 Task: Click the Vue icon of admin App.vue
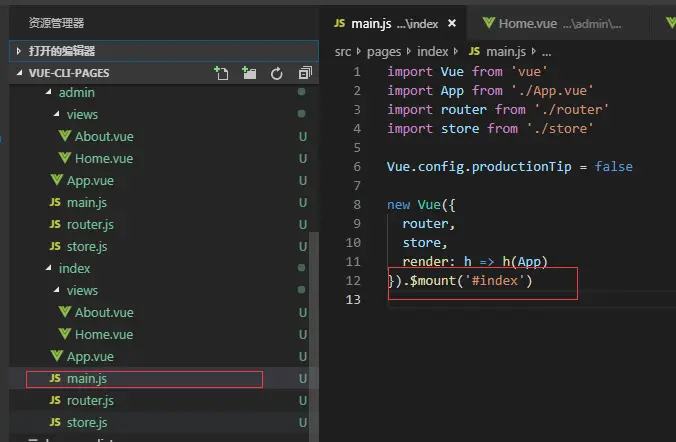click(56, 180)
